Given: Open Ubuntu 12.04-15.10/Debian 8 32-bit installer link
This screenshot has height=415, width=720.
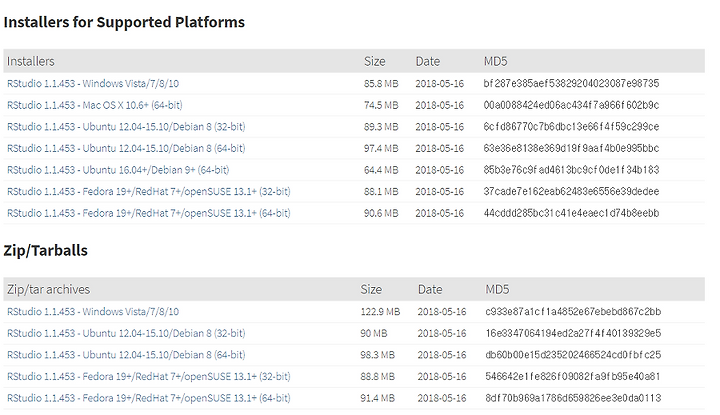Looking at the screenshot, I should click(126, 127).
